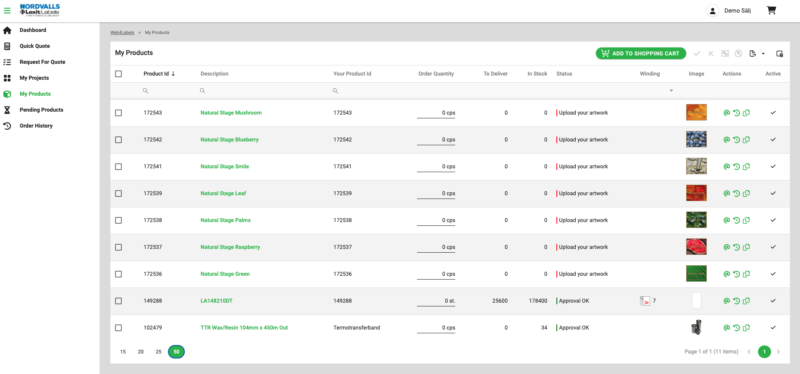Open the Demo Sälj user profile
This screenshot has width=800, height=374.
(729, 11)
